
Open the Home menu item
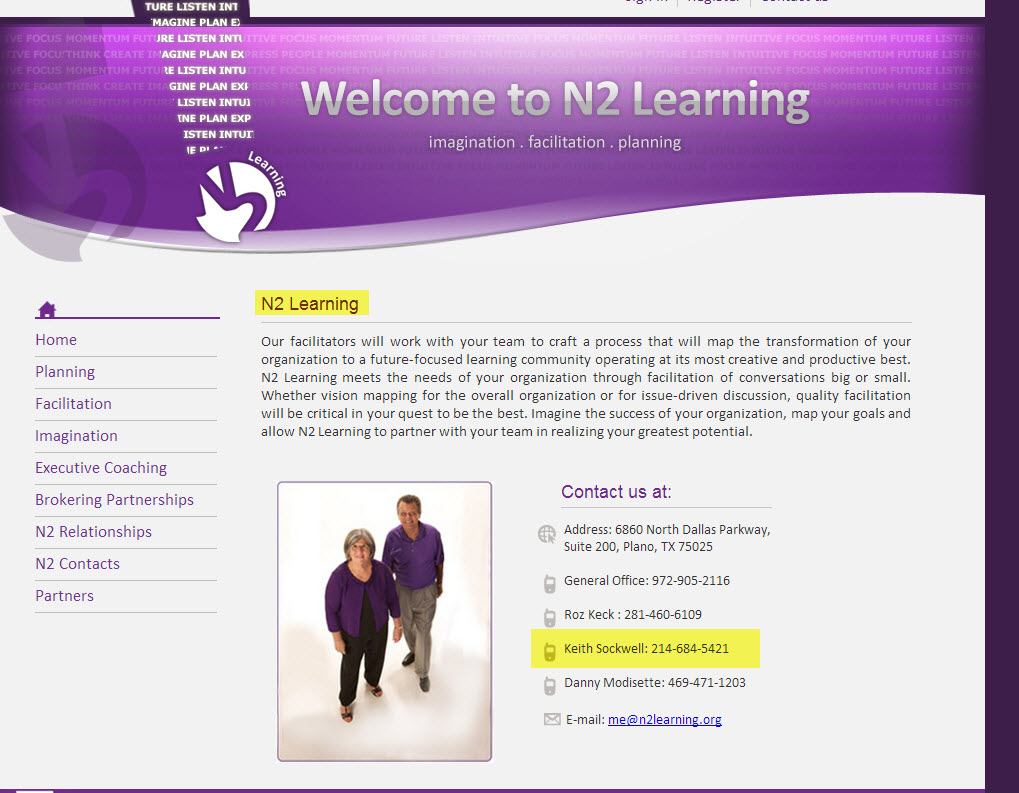click(x=56, y=340)
